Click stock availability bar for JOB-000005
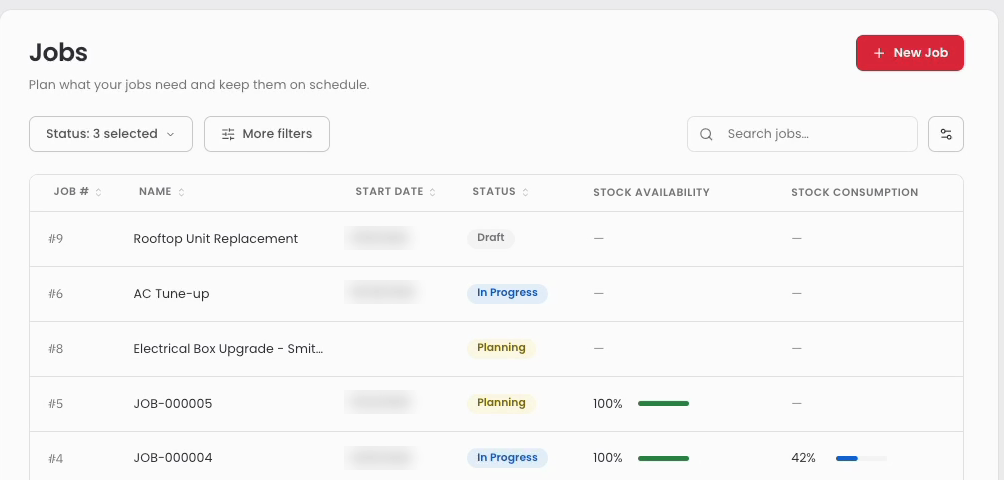This screenshot has width=1005, height=480. (663, 404)
